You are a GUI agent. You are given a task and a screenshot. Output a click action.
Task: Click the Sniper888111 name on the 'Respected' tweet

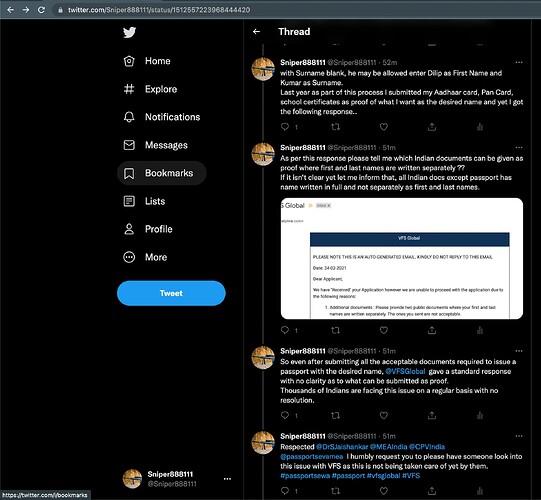(303, 436)
